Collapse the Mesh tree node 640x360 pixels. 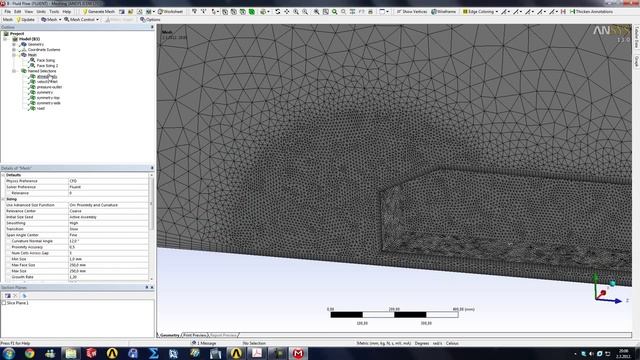click(14, 55)
